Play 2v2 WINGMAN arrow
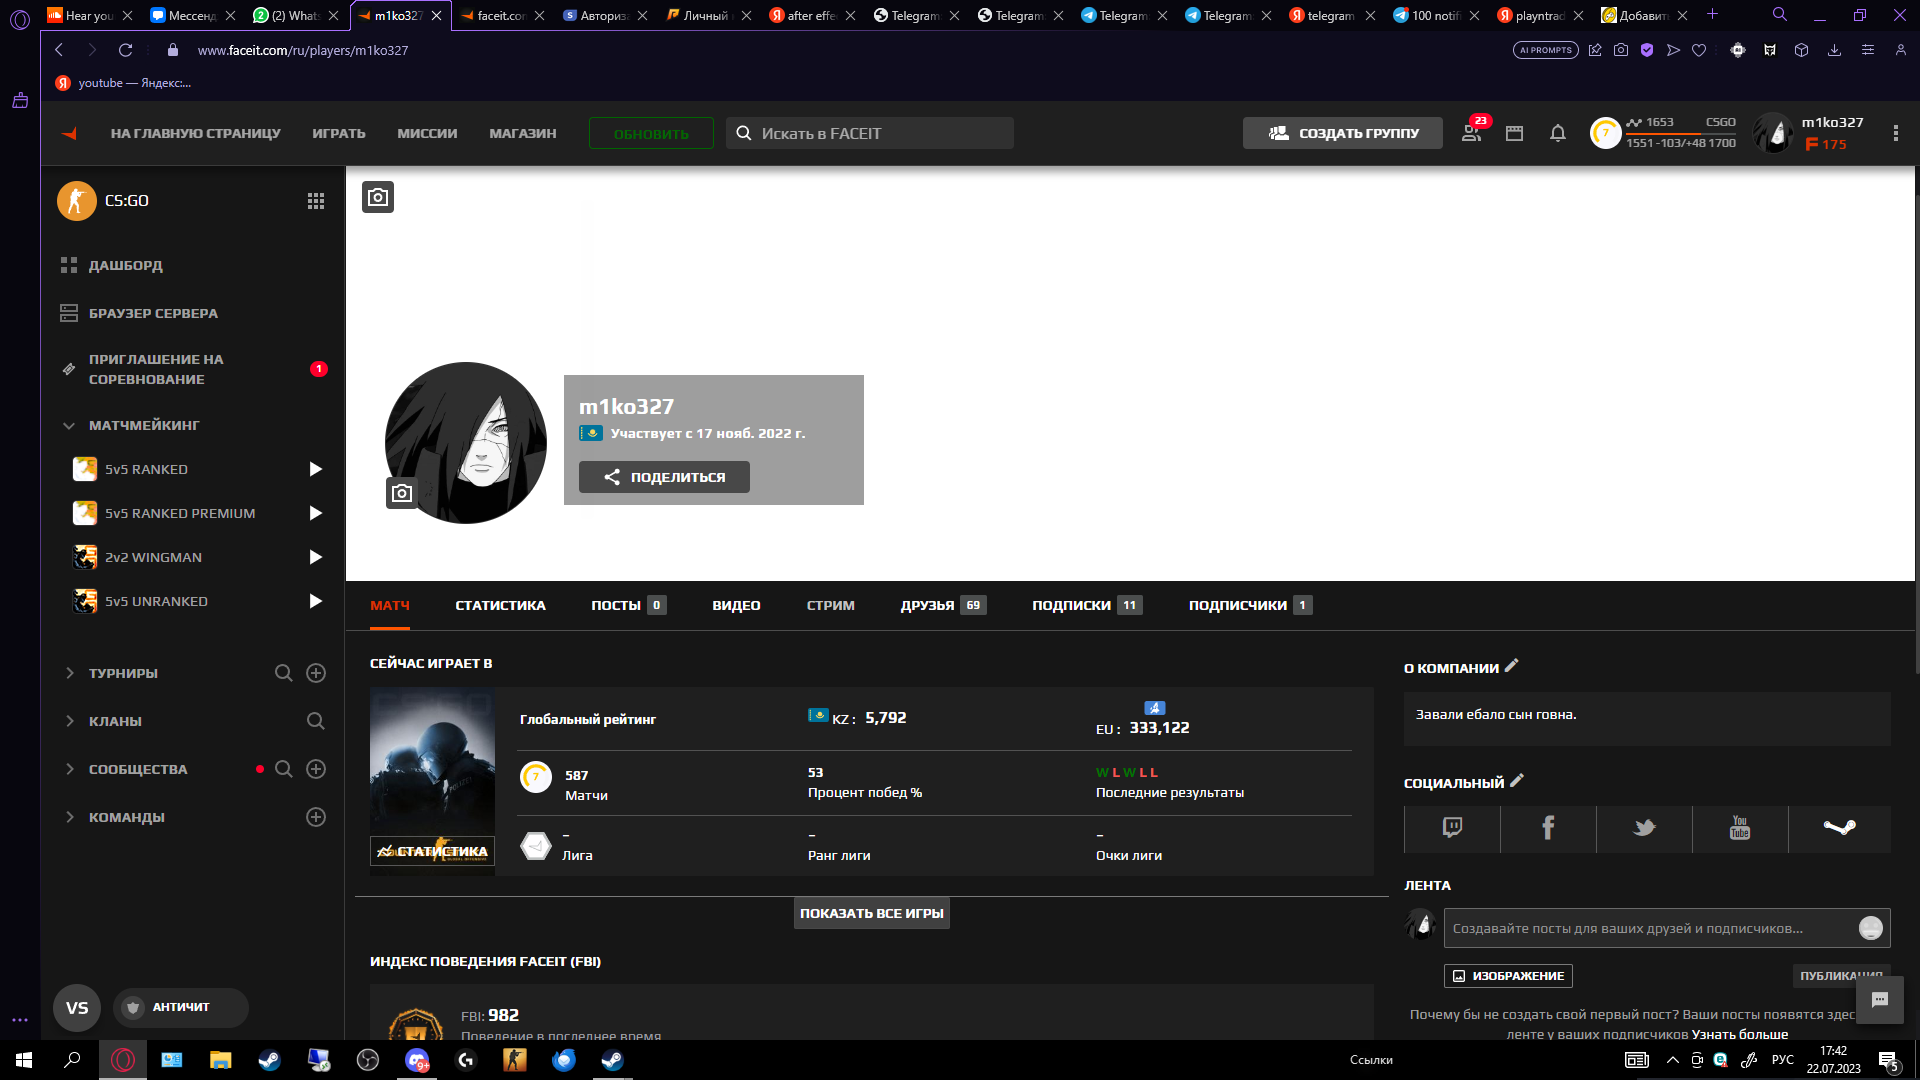Screen dimensions: 1920x1080 [316, 557]
